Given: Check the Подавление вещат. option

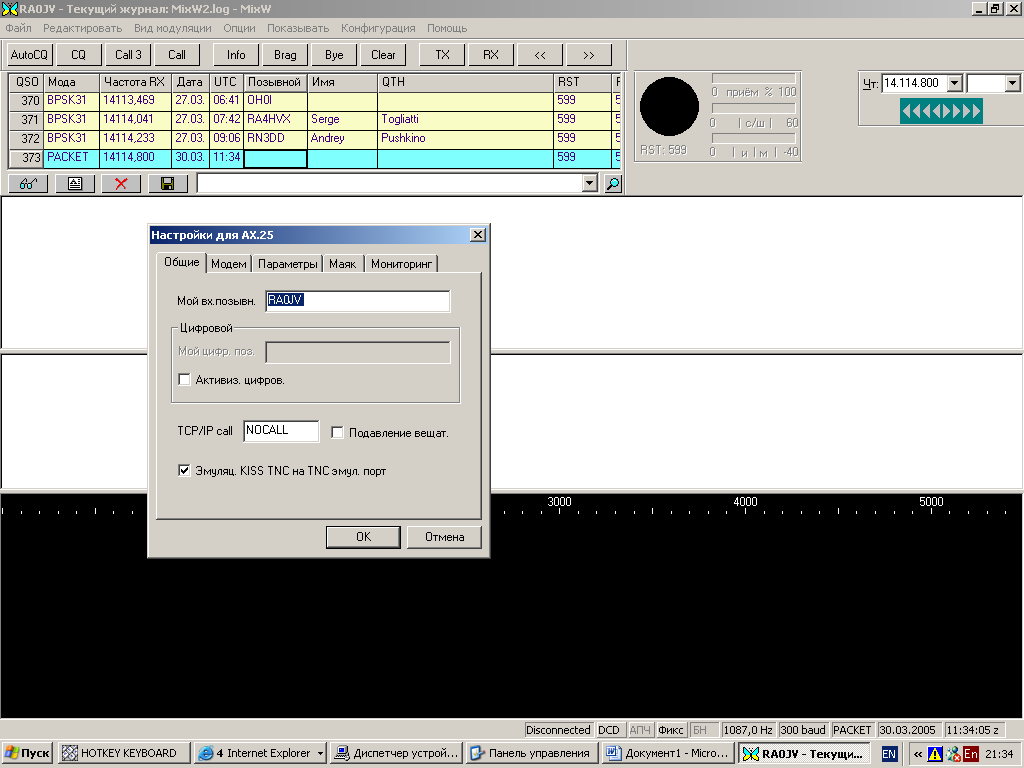Looking at the screenshot, I should click(338, 433).
